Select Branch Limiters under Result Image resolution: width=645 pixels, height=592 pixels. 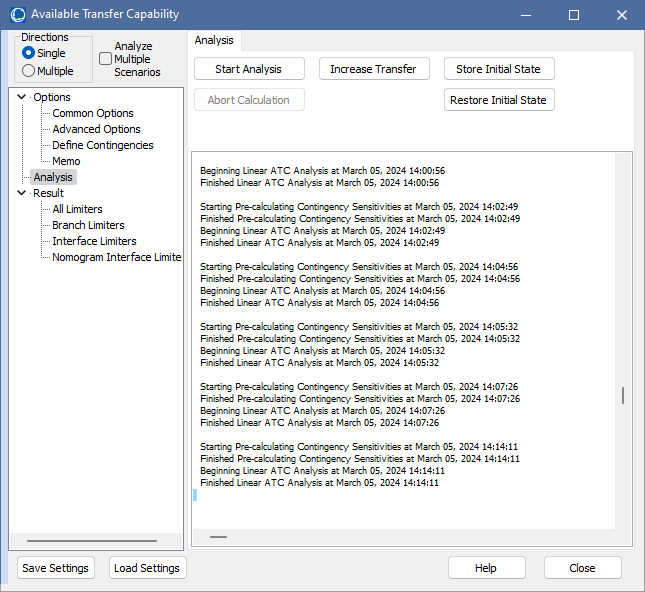88,225
